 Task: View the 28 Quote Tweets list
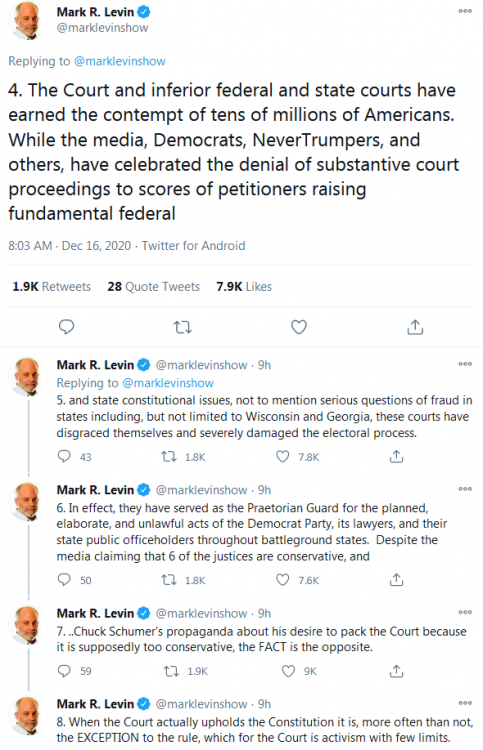tap(154, 287)
